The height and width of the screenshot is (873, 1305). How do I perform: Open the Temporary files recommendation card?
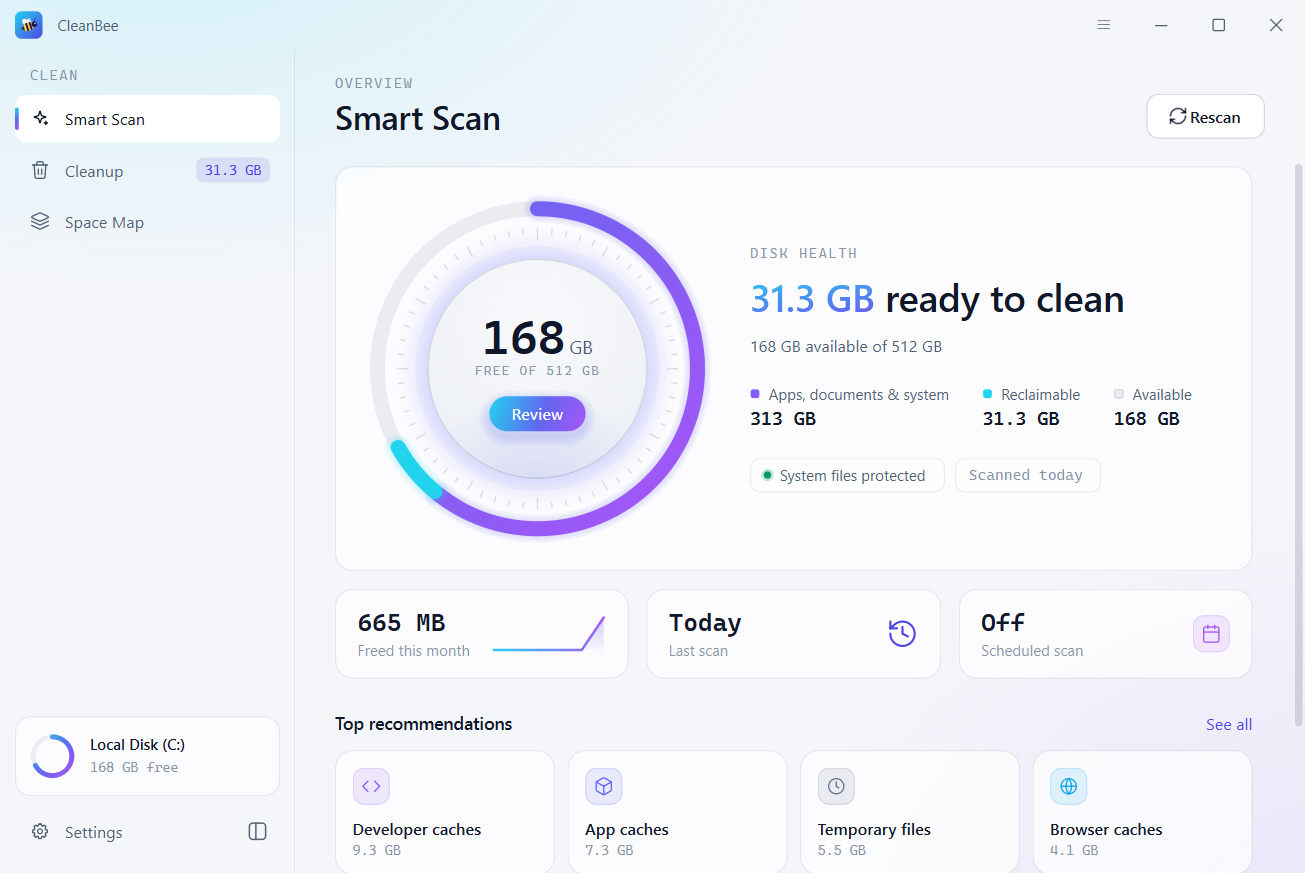910,812
